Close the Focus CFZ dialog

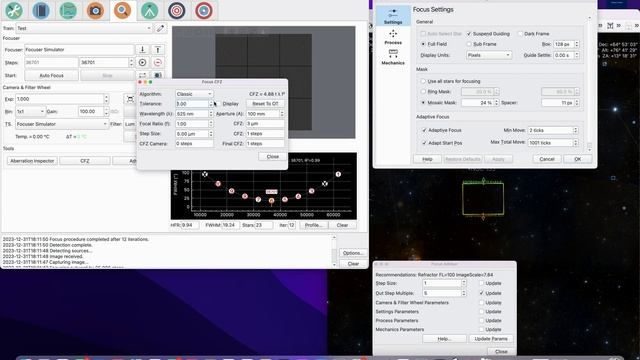(273, 157)
